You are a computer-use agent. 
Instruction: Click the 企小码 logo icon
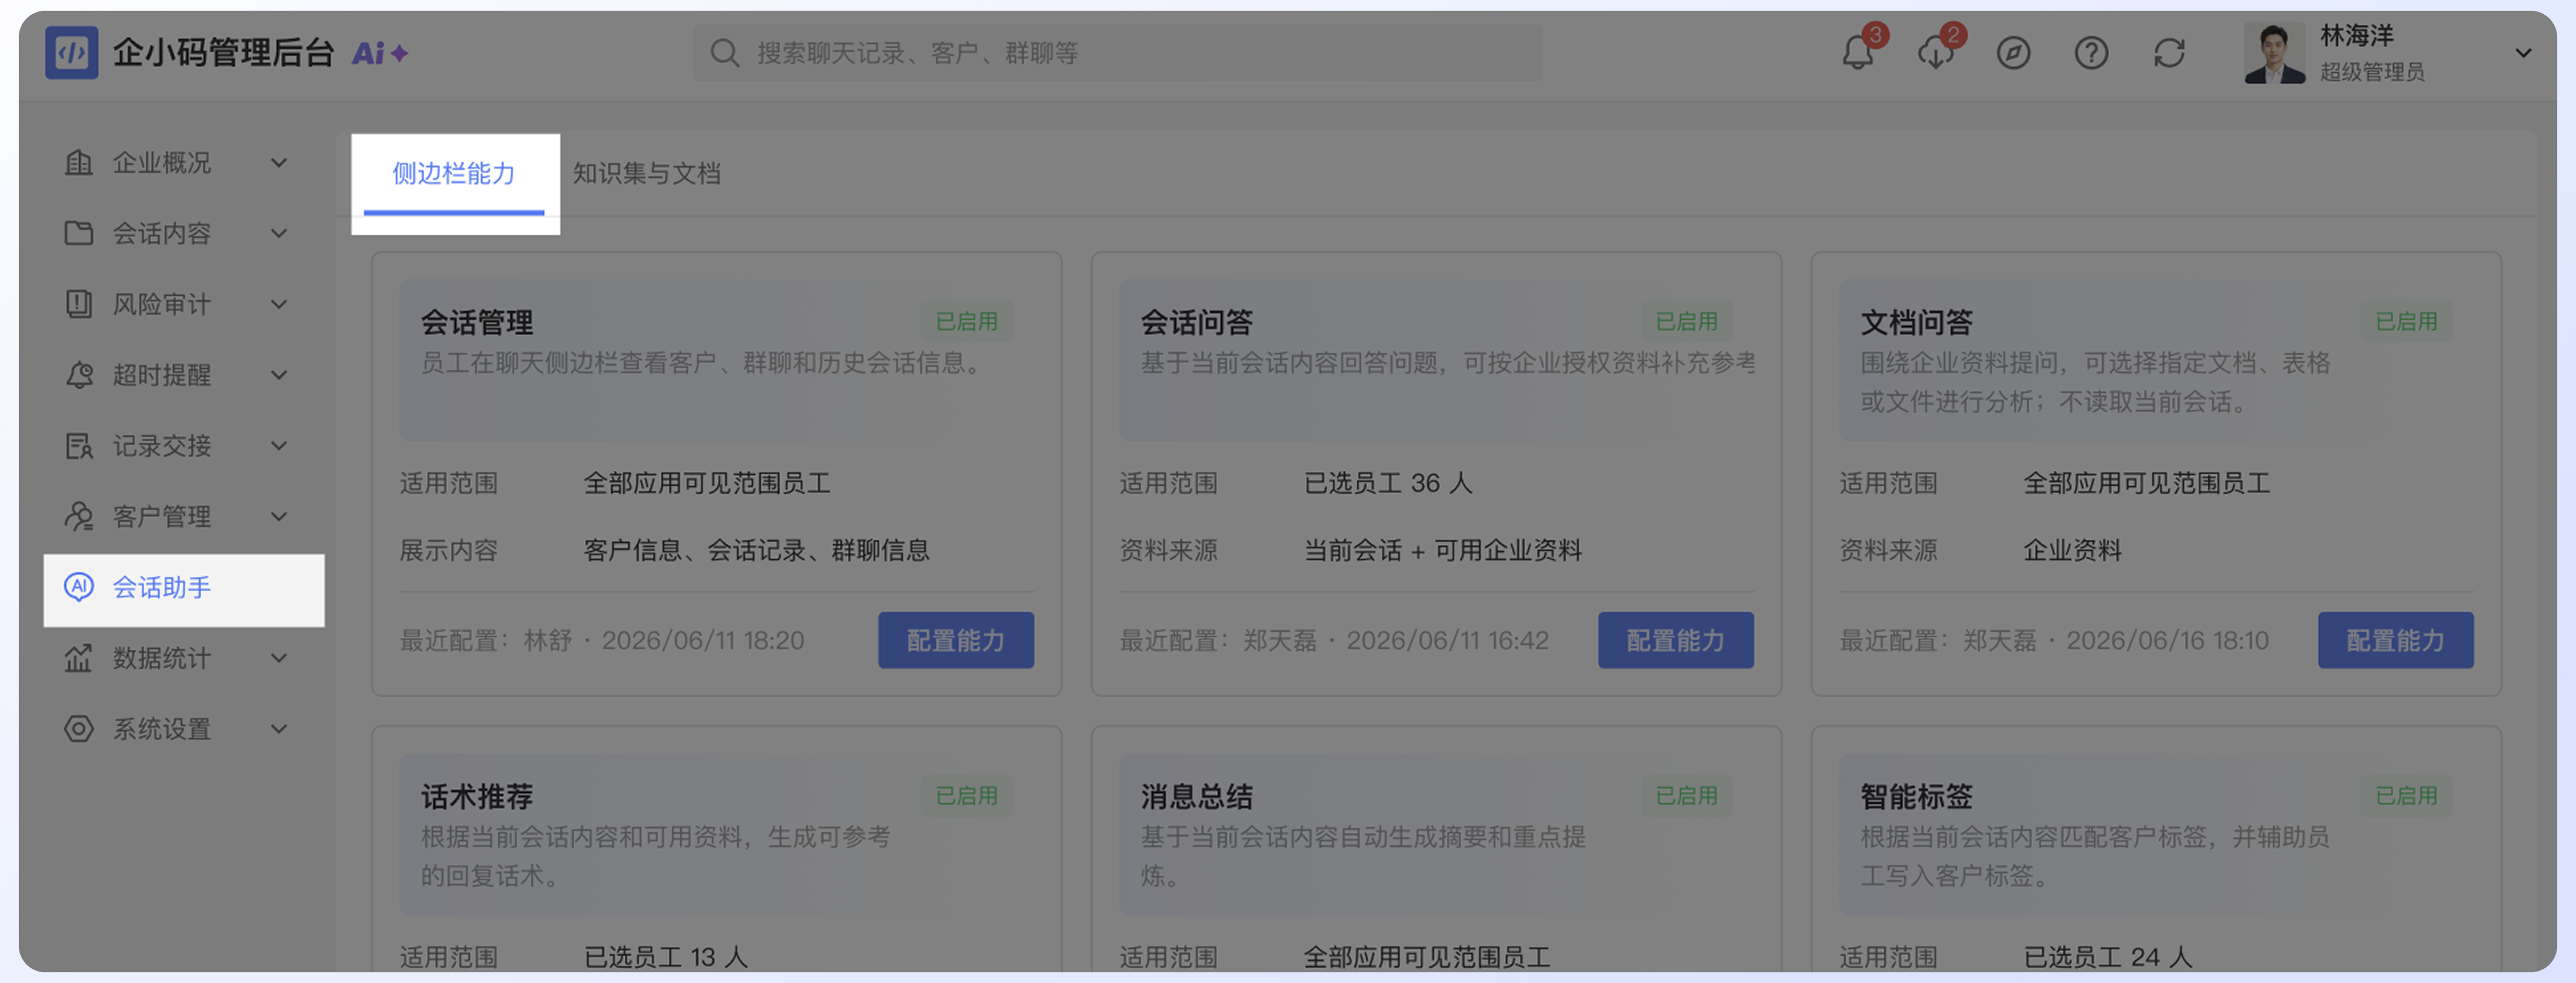coord(71,53)
